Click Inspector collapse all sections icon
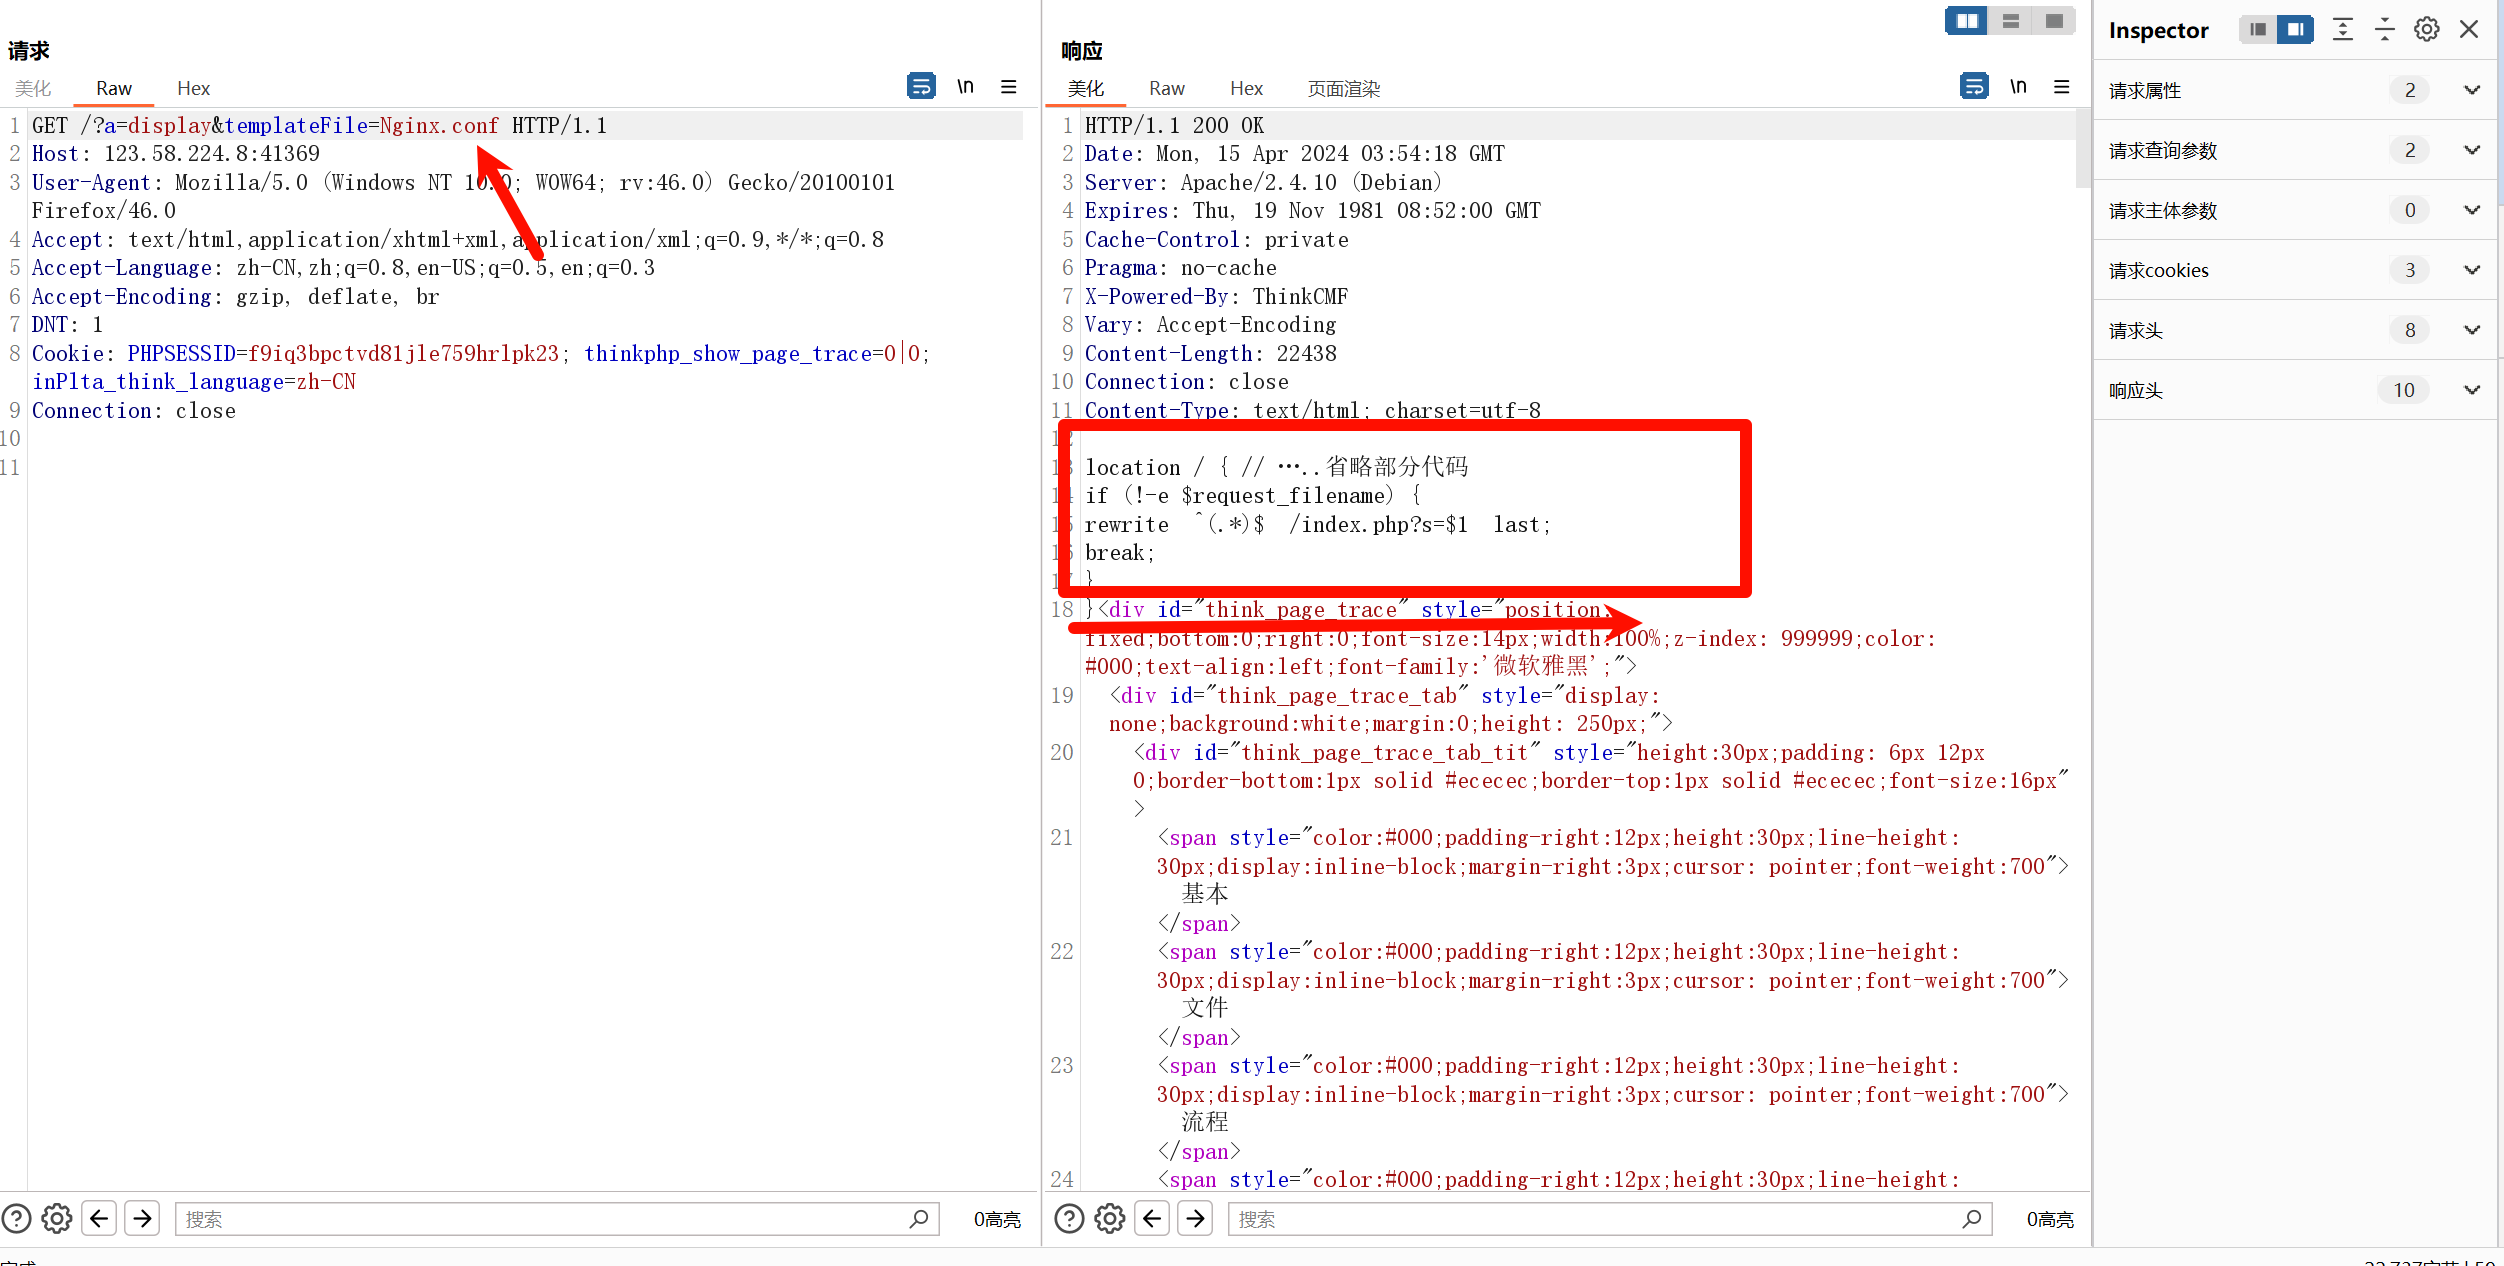2504x1266 pixels. (x=2385, y=30)
